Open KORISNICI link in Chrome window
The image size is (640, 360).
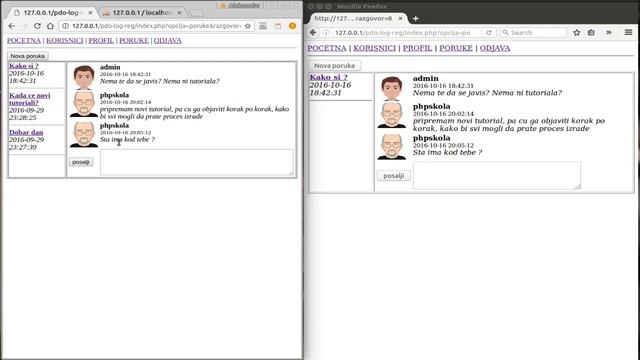click(64, 40)
